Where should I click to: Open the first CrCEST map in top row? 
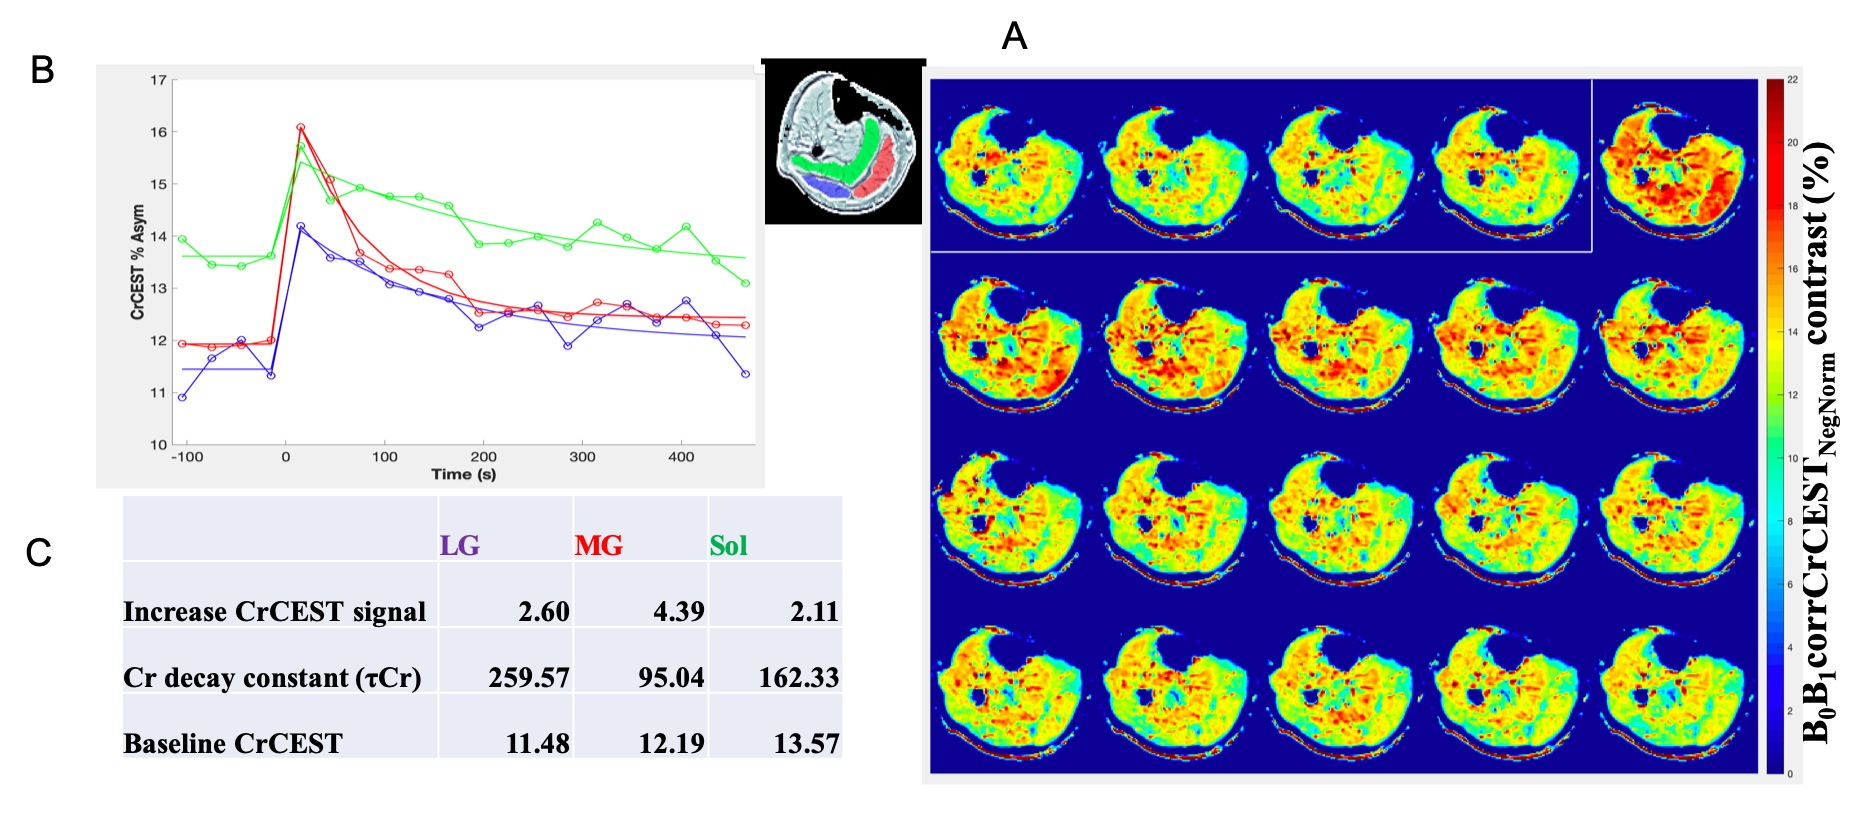point(1008,168)
